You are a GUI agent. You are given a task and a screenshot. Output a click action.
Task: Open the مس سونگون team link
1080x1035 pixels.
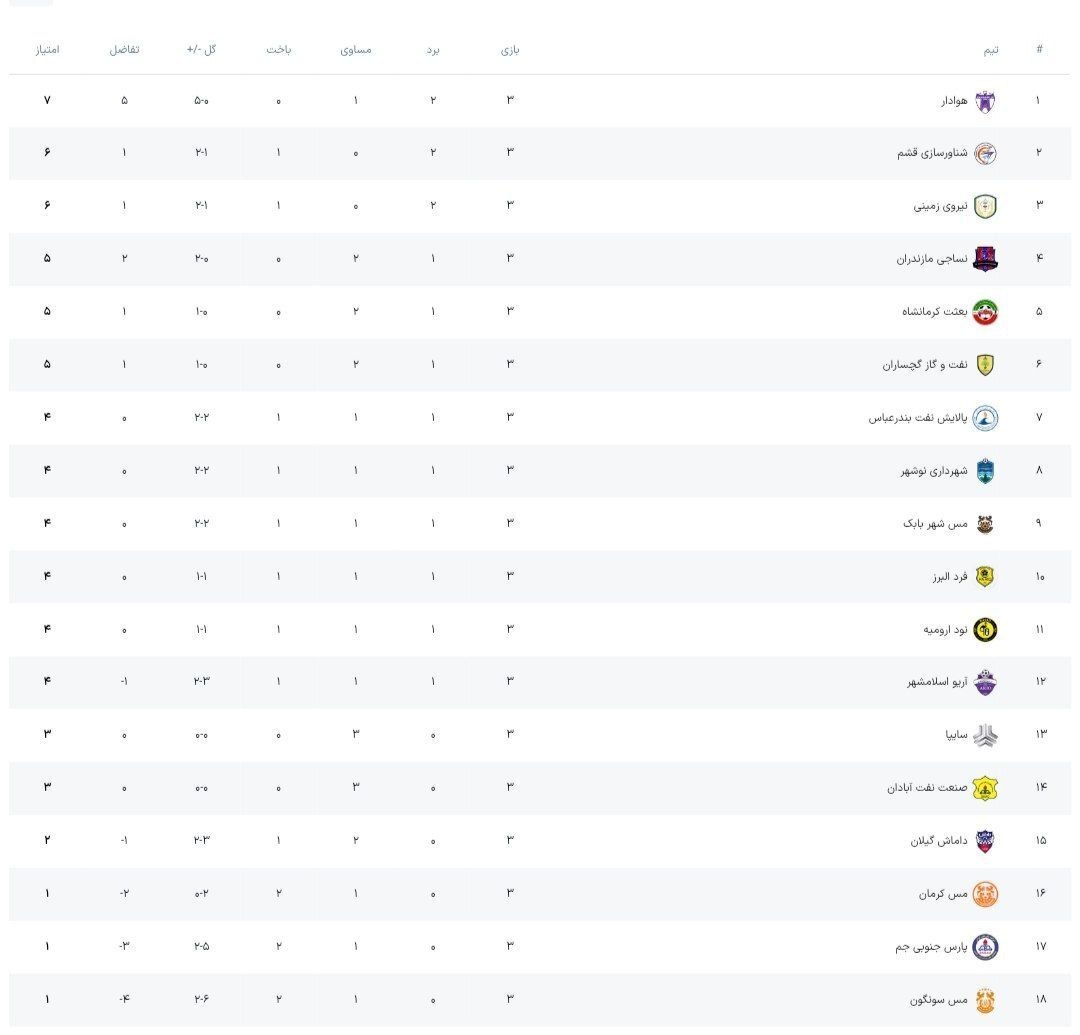tap(939, 999)
